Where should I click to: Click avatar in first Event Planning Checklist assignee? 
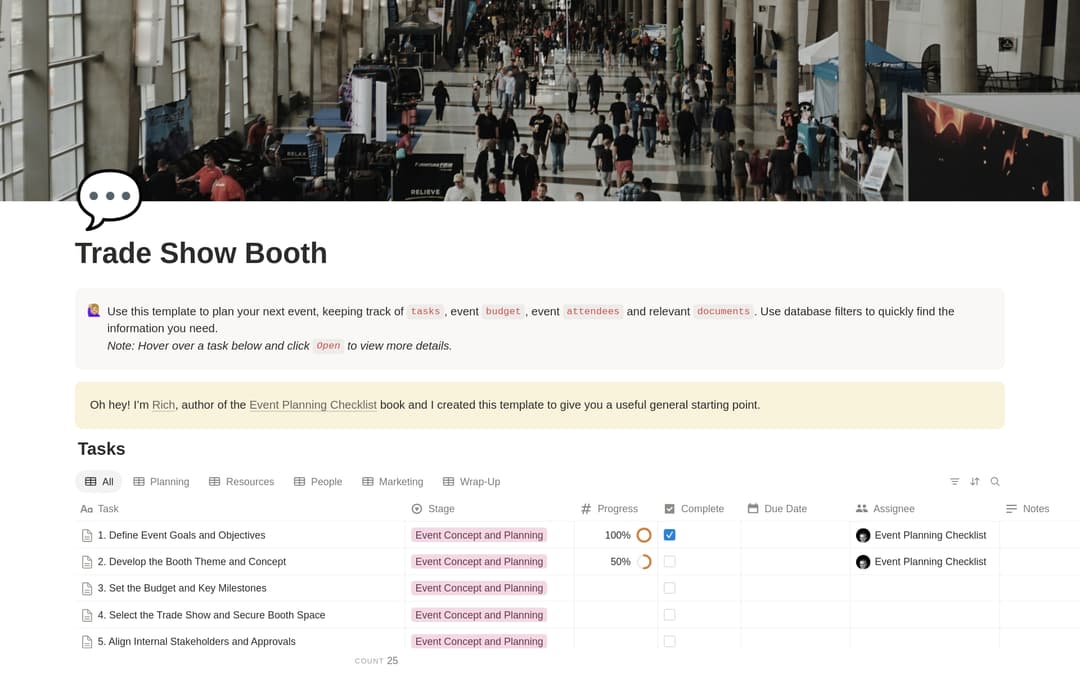coord(862,535)
